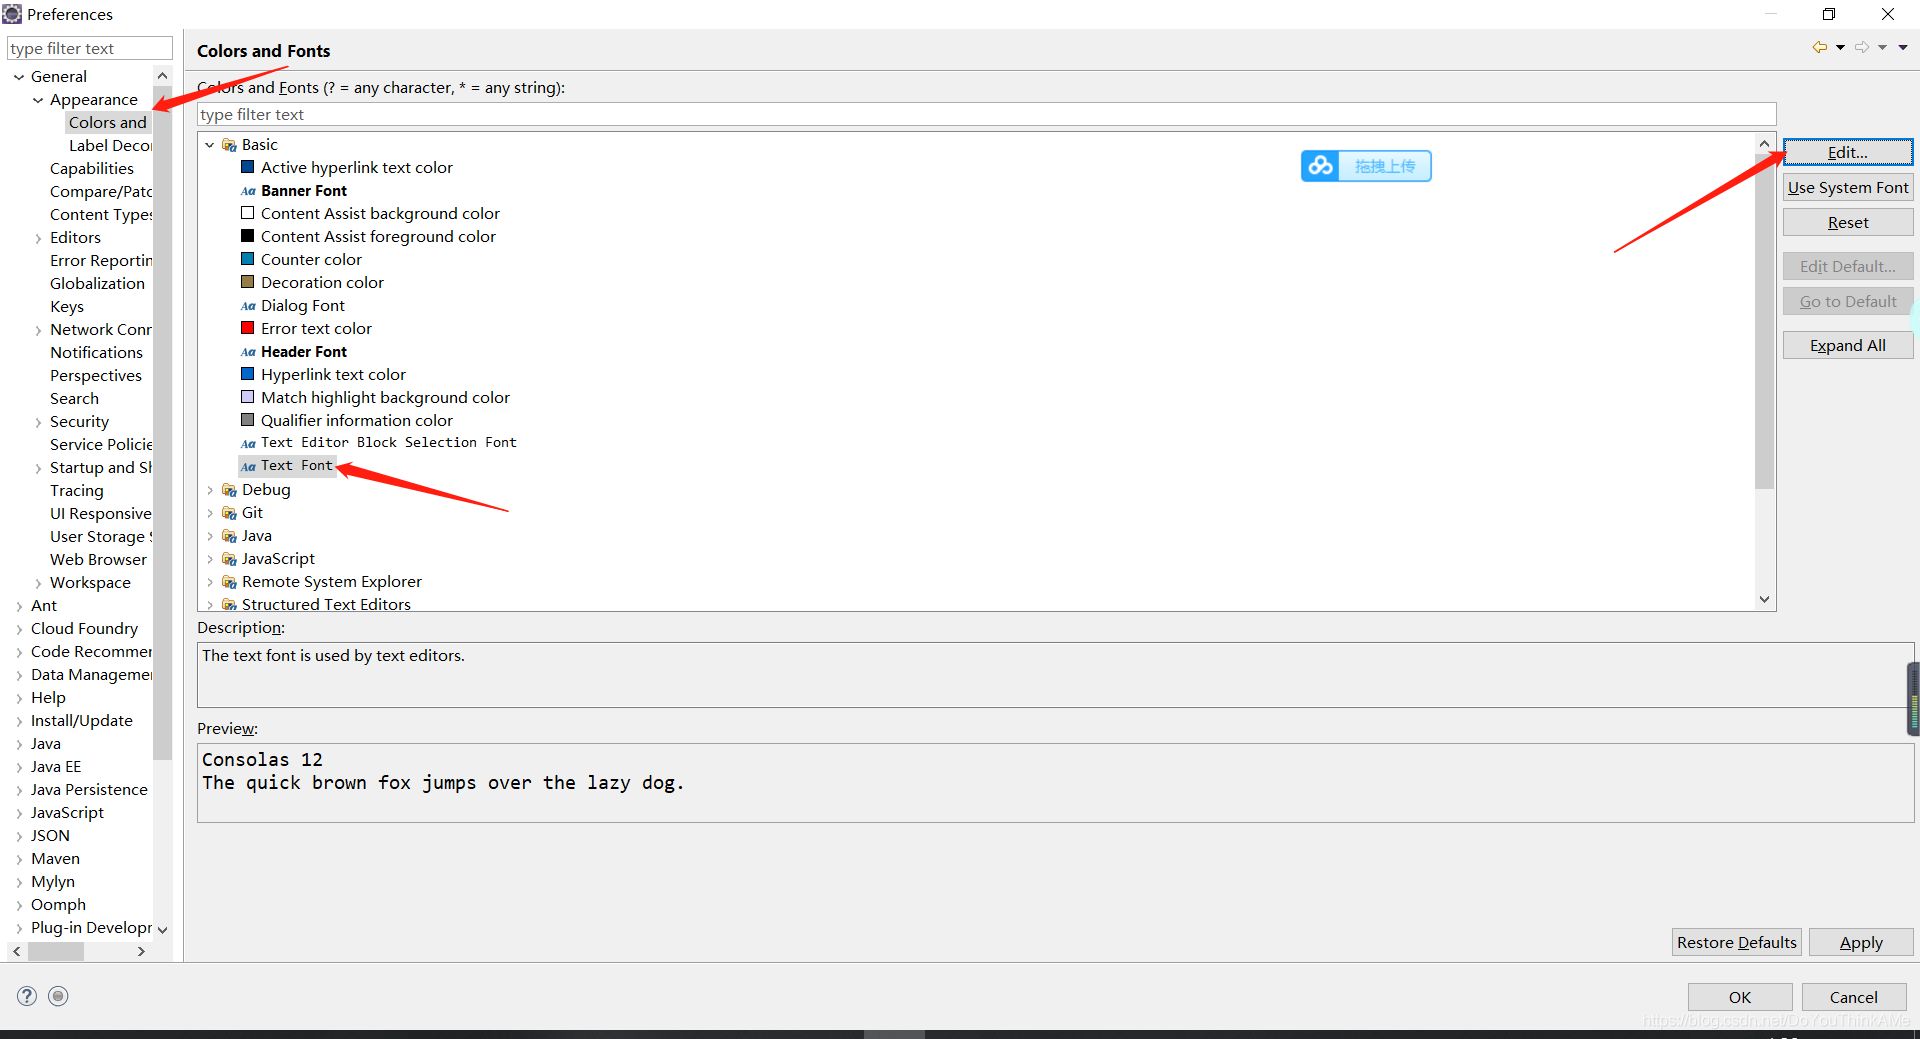The width and height of the screenshot is (1920, 1039).
Task: Confirm with the OK button
Action: coord(1739,997)
